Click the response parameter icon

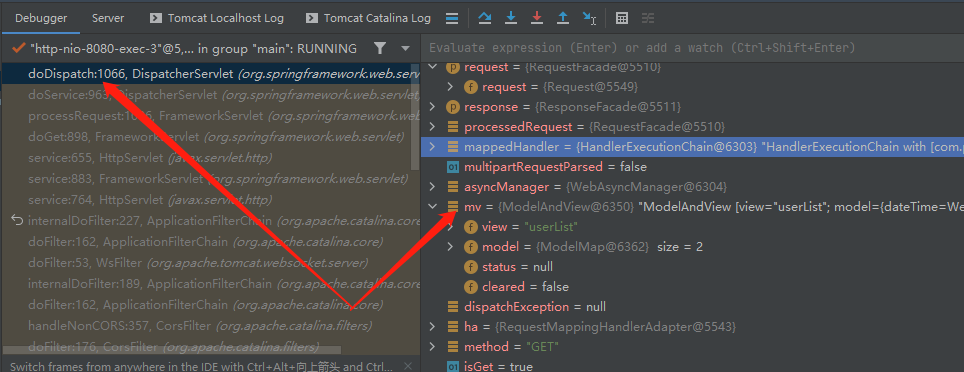[x=453, y=107]
